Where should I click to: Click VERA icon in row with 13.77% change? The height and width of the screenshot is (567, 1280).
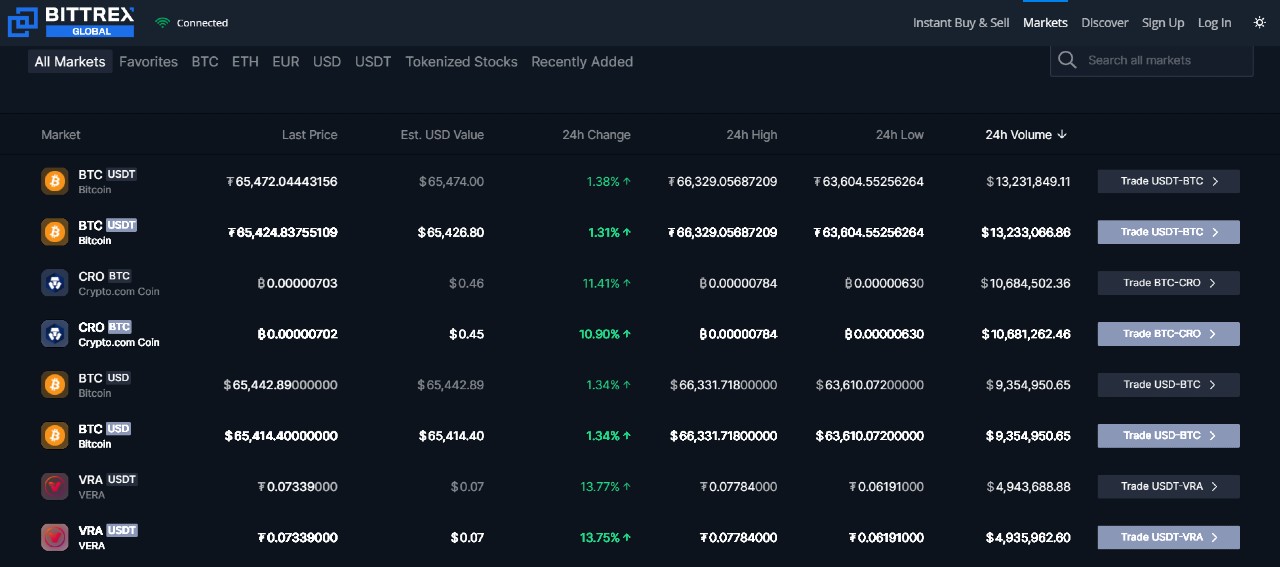pos(55,487)
